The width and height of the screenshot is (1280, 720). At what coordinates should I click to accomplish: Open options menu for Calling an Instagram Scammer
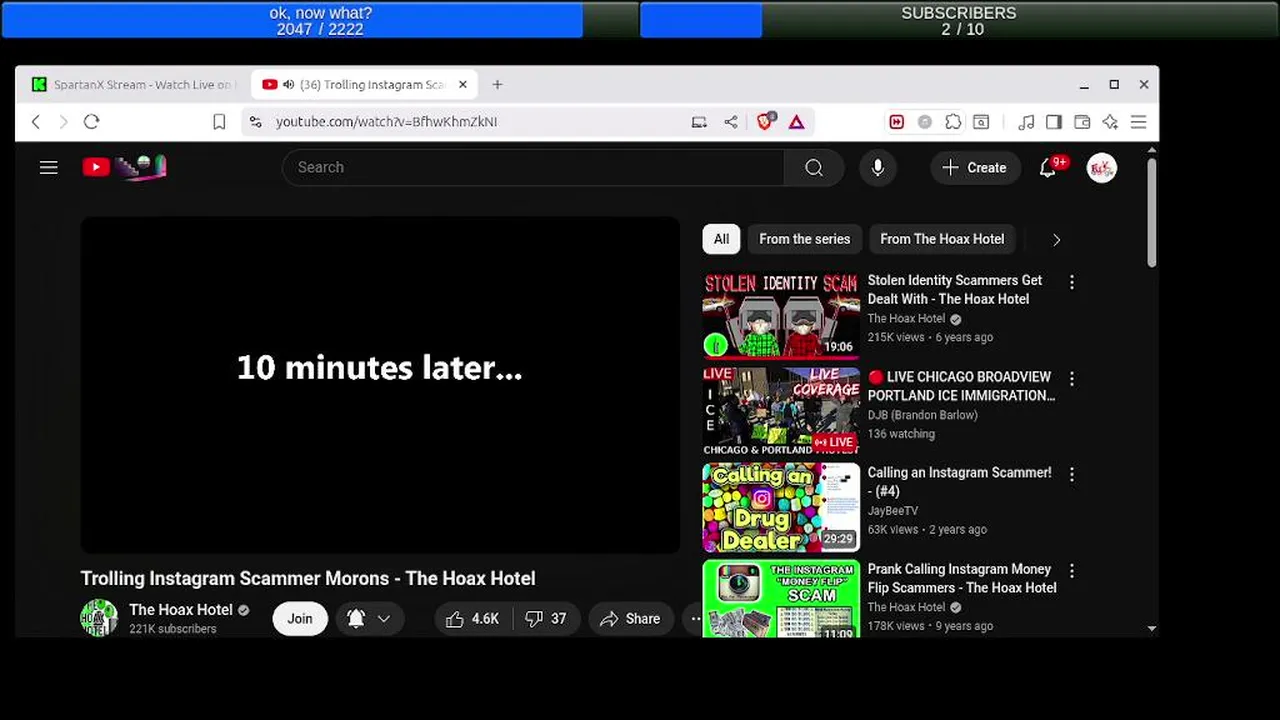1072,475
